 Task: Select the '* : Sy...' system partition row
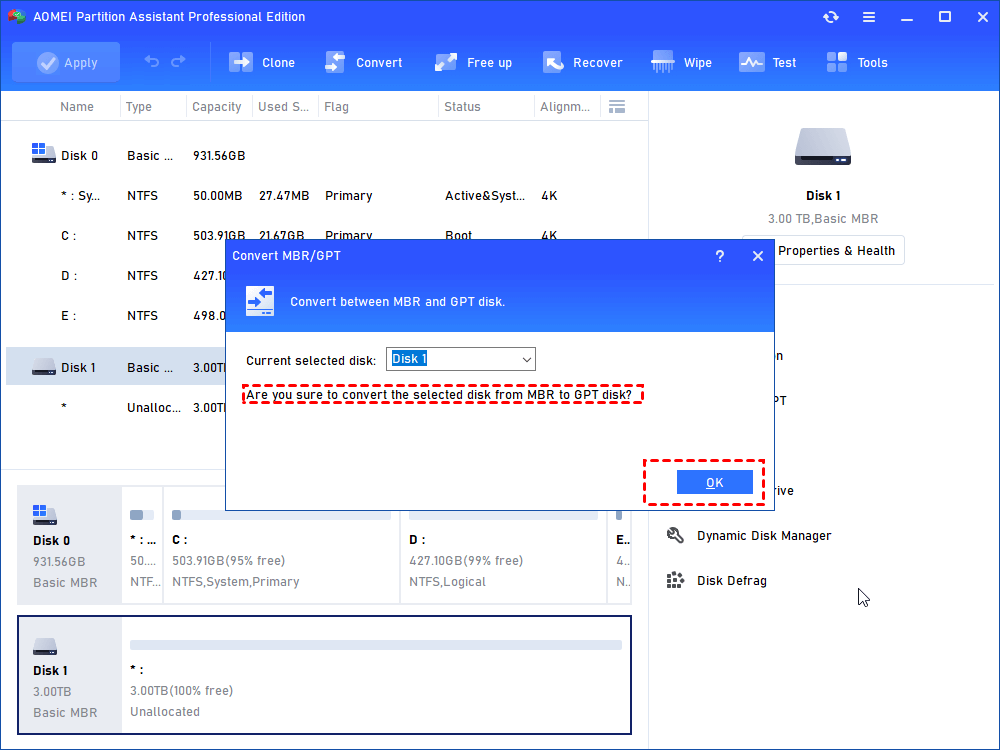pos(325,196)
